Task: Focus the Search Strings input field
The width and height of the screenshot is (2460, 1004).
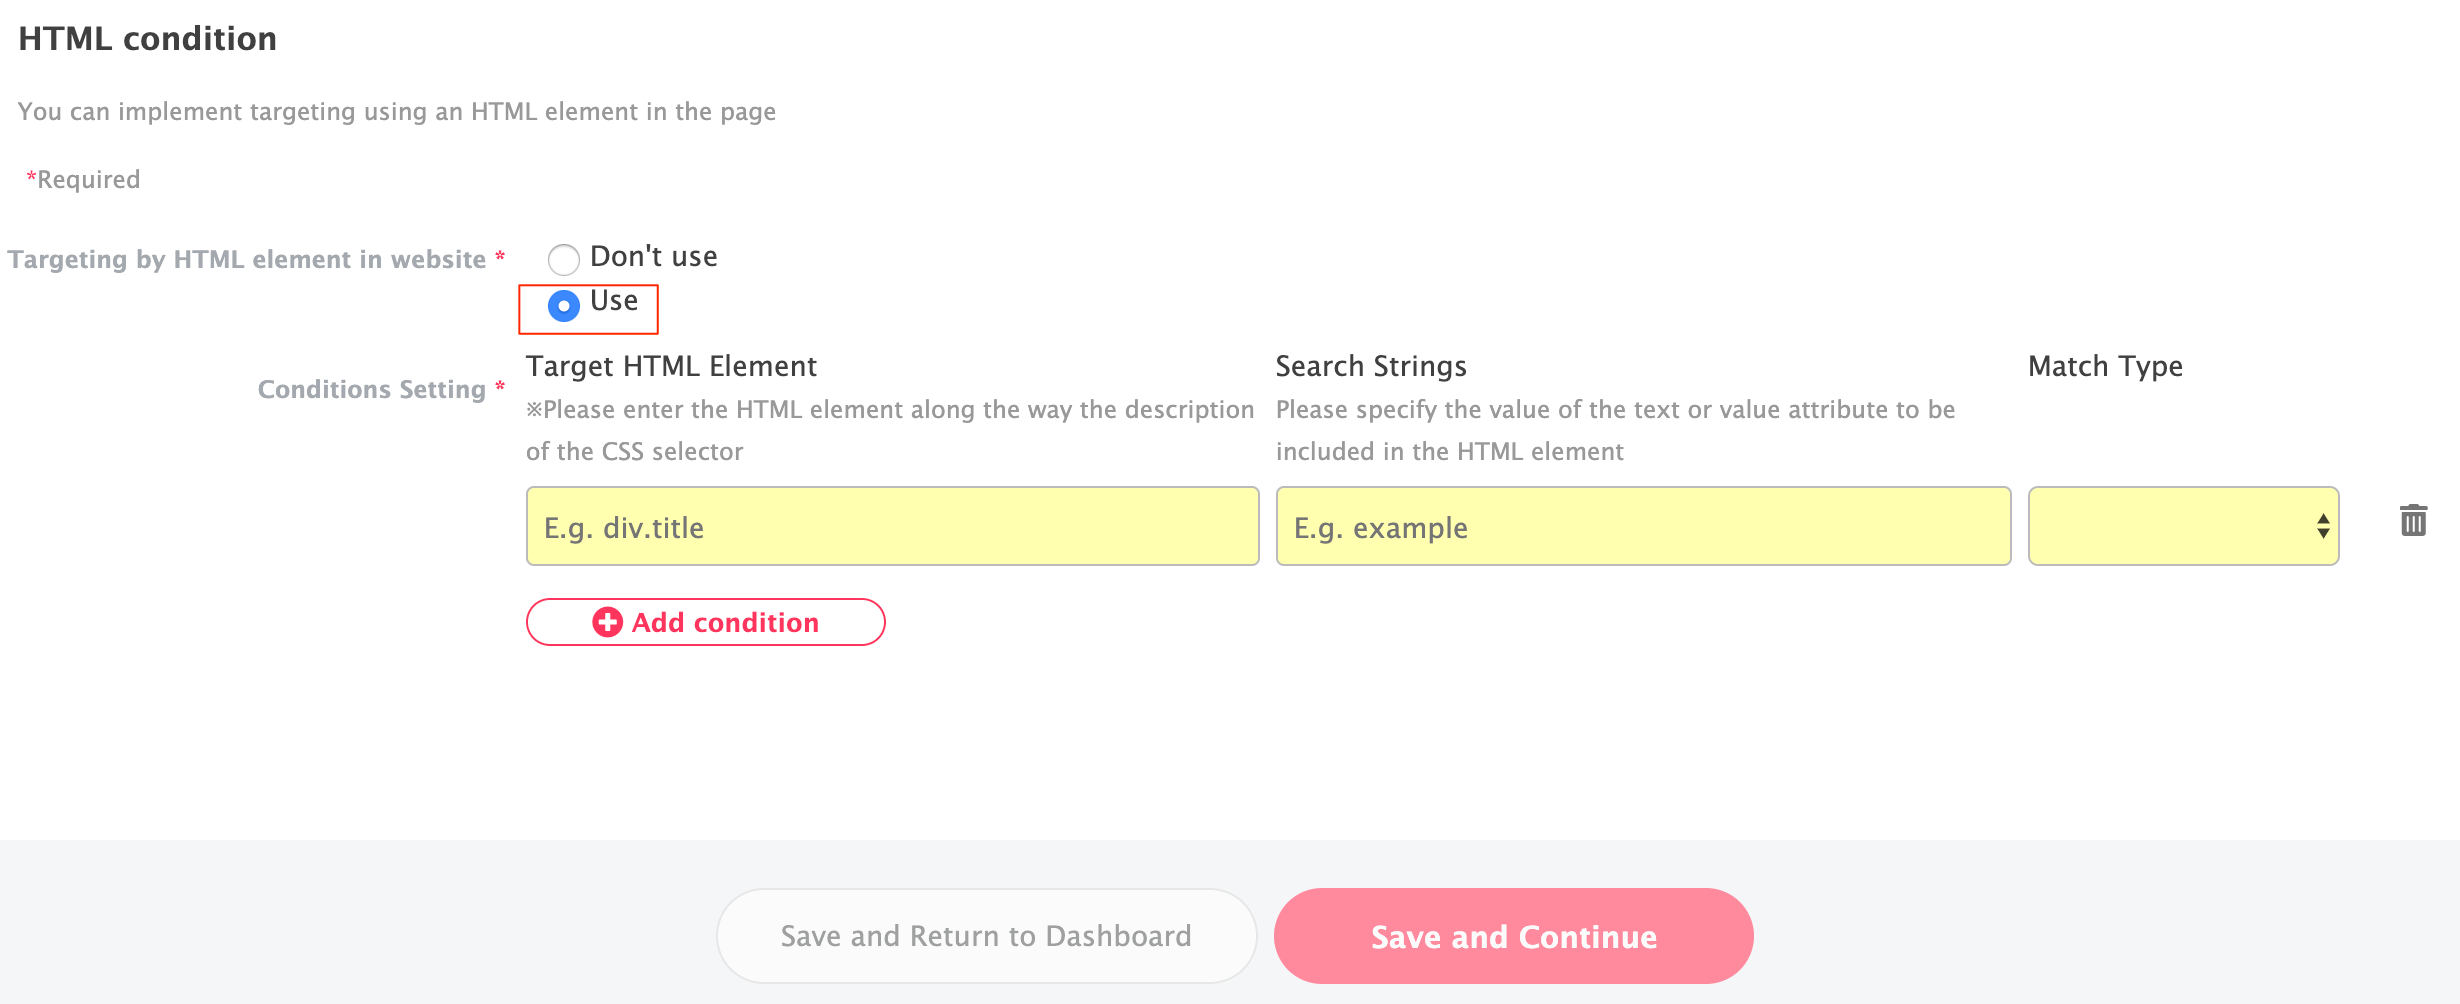Action: click(x=1642, y=526)
